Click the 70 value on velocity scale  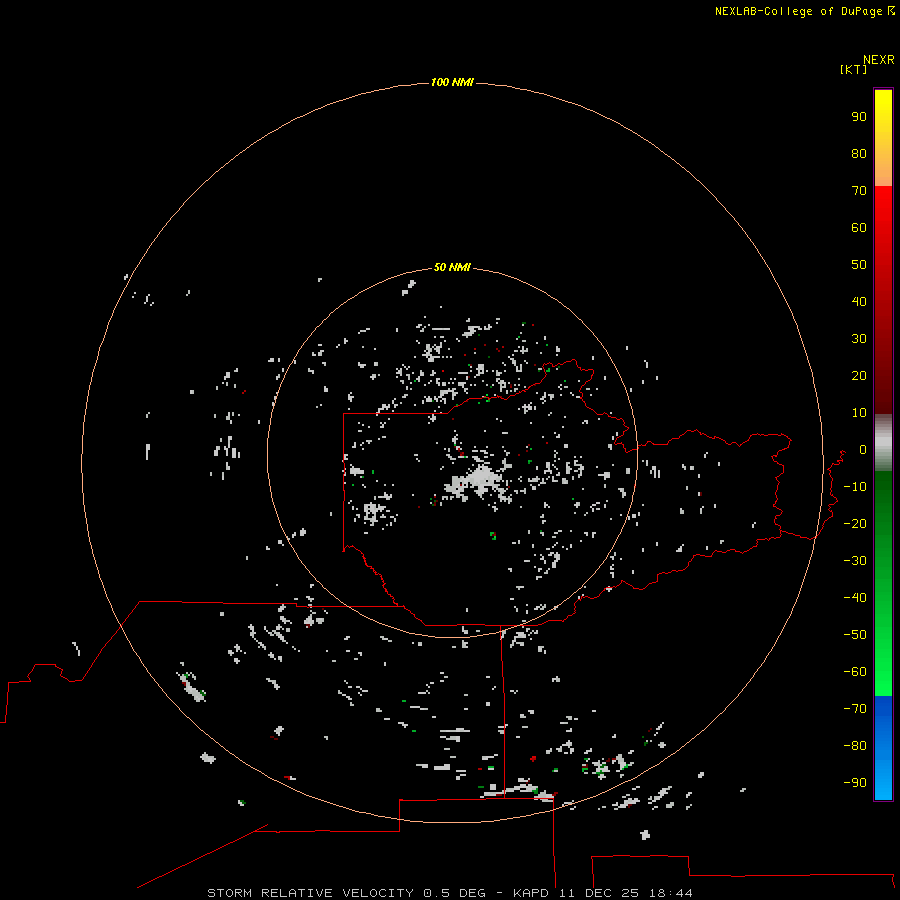click(859, 191)
